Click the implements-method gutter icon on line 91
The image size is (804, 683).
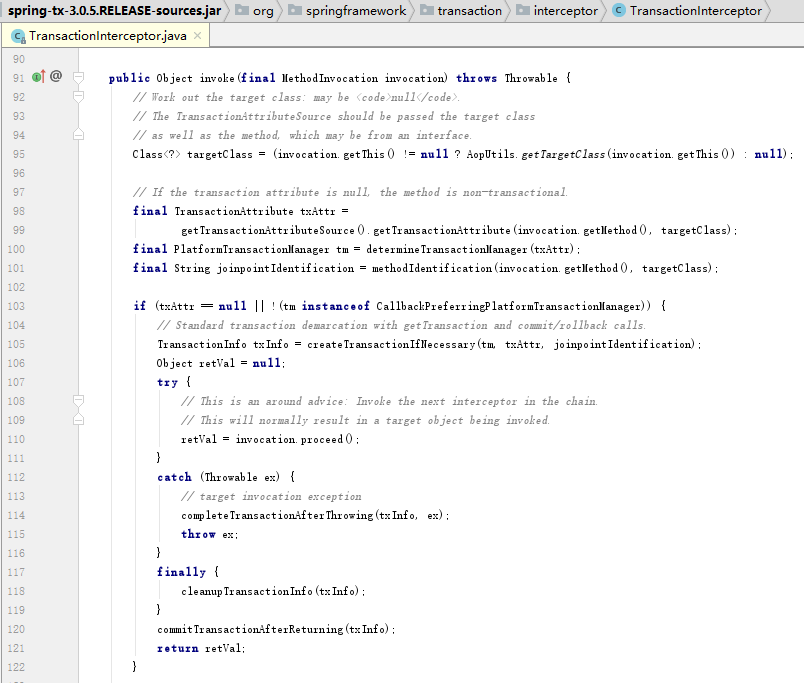38,77
